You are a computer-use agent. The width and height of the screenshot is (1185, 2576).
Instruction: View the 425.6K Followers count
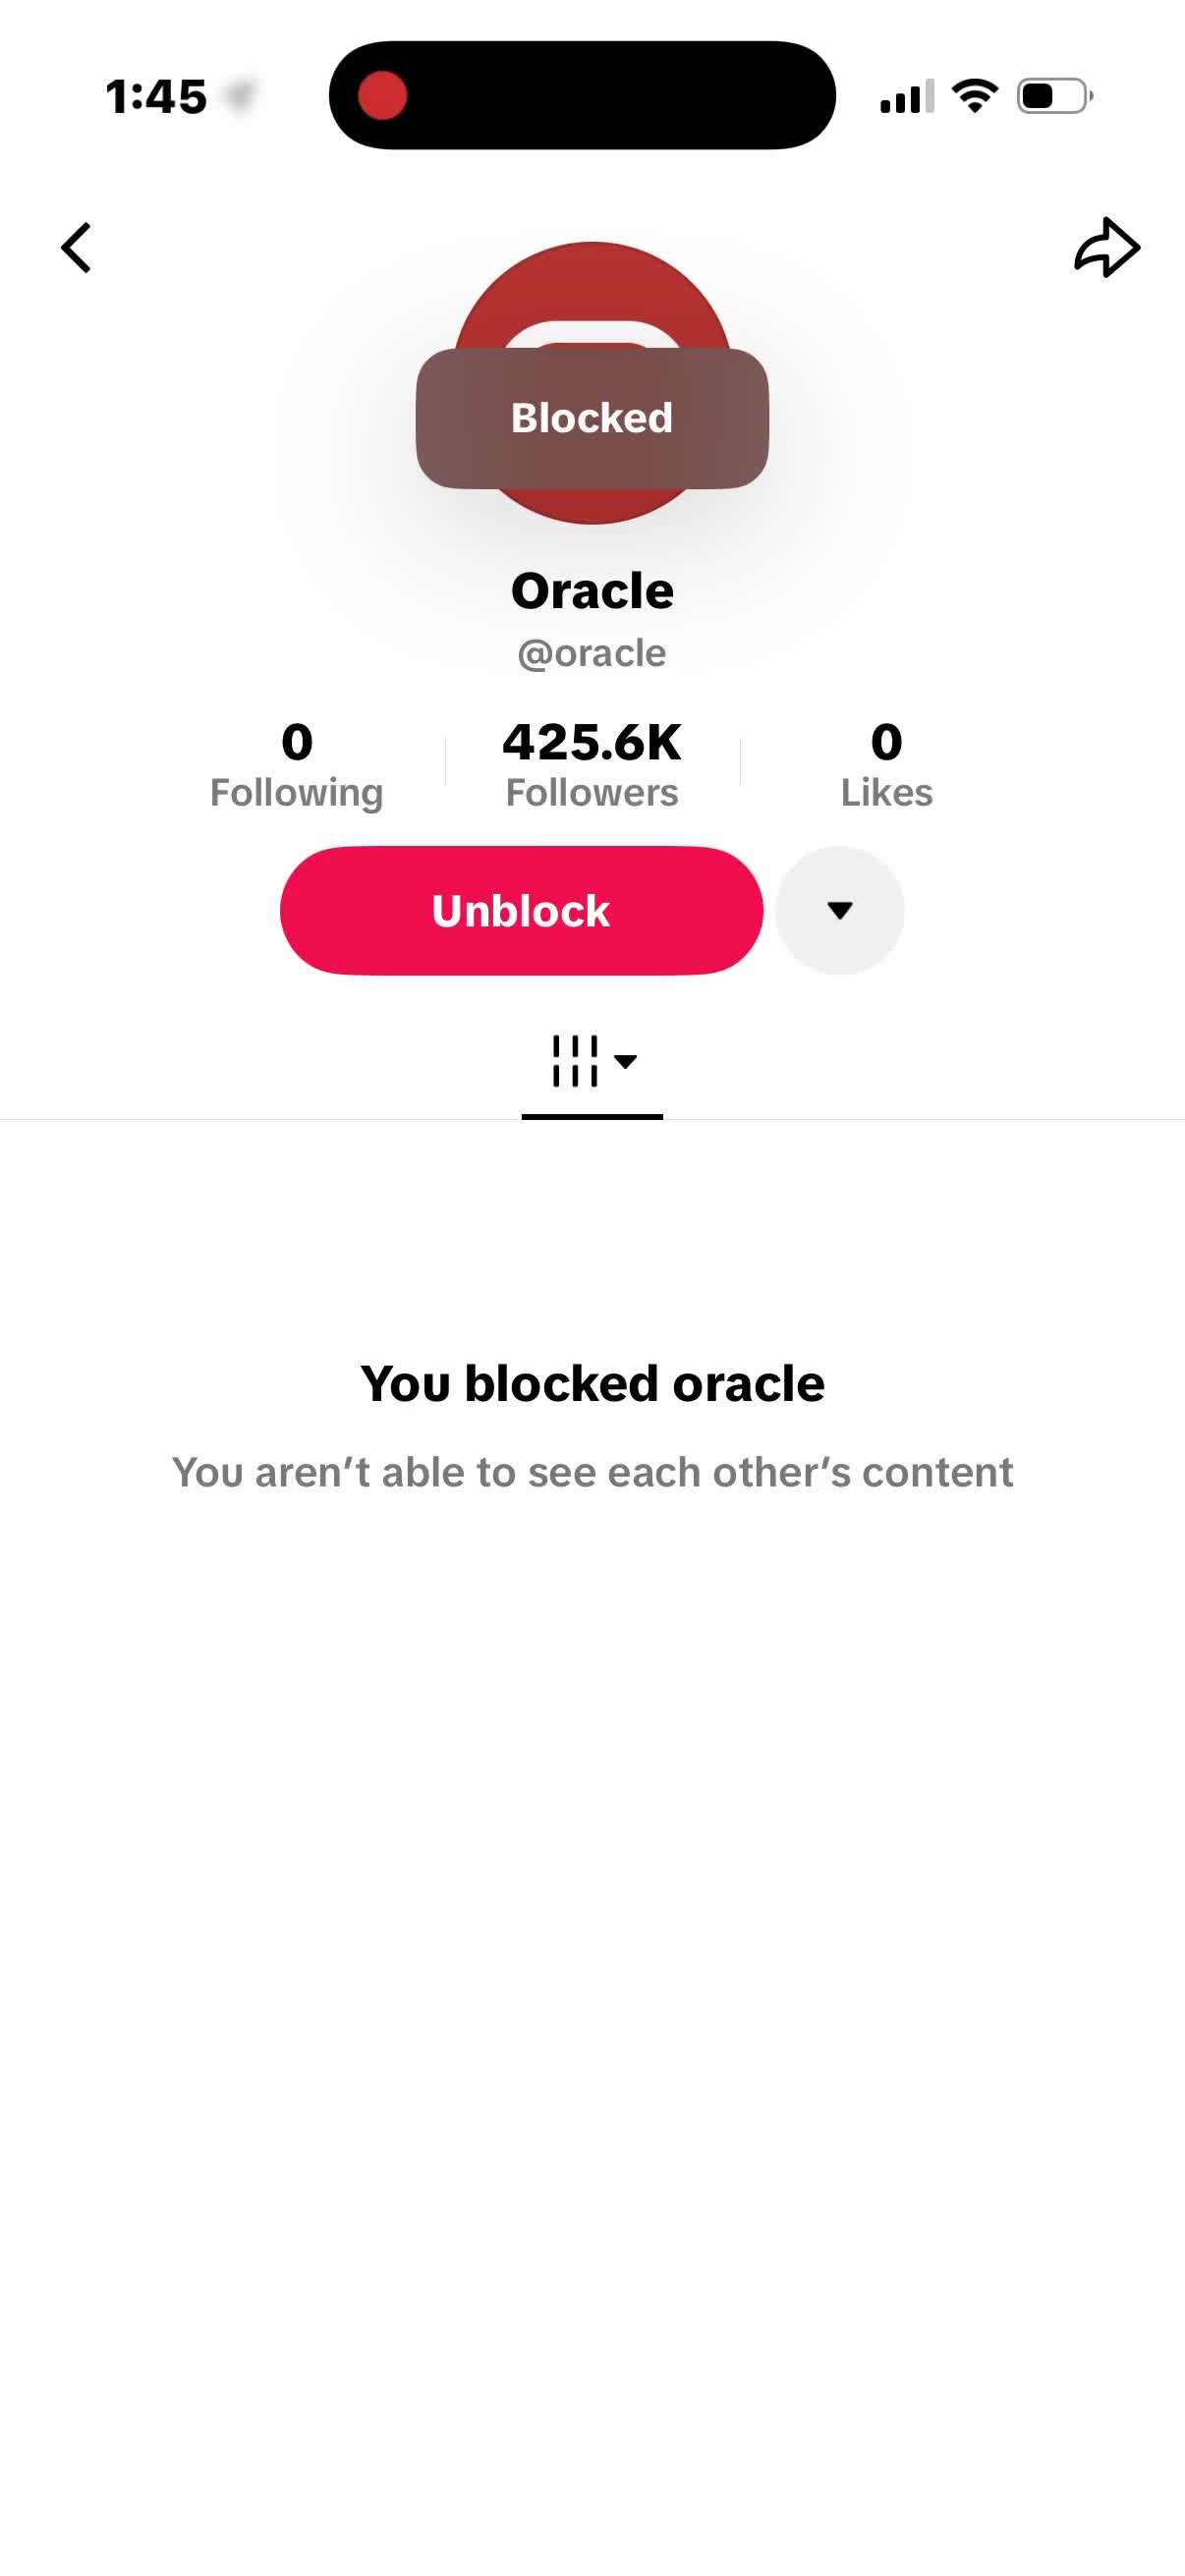coord(592,765)
